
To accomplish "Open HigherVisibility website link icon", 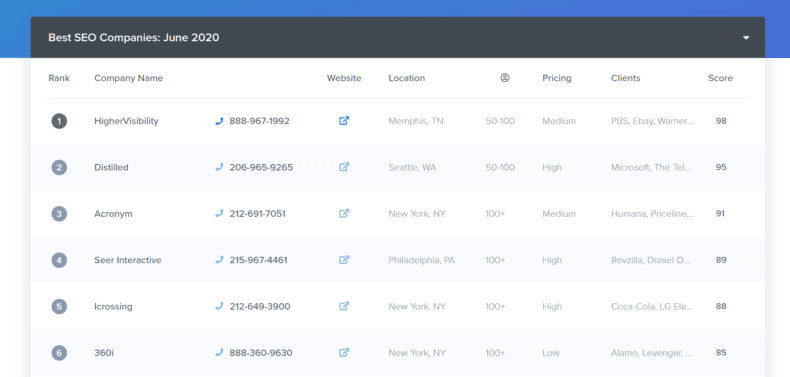I will click(344, 121).
